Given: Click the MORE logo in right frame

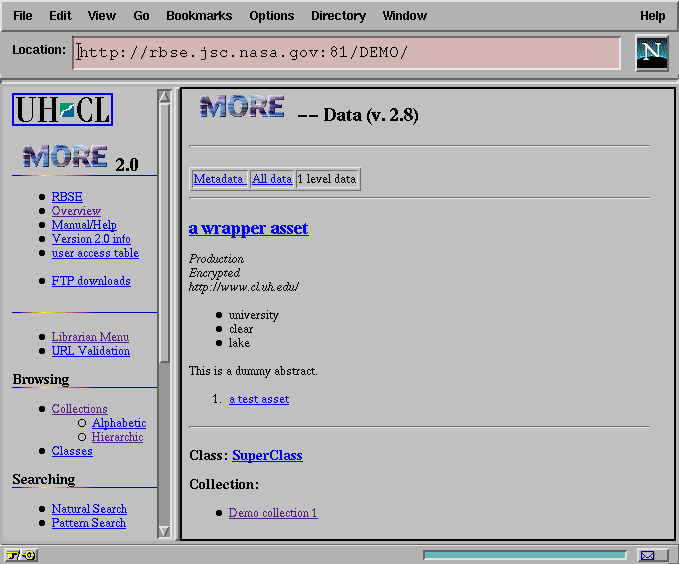Looking at the screenshot, I should click(241, 107).
